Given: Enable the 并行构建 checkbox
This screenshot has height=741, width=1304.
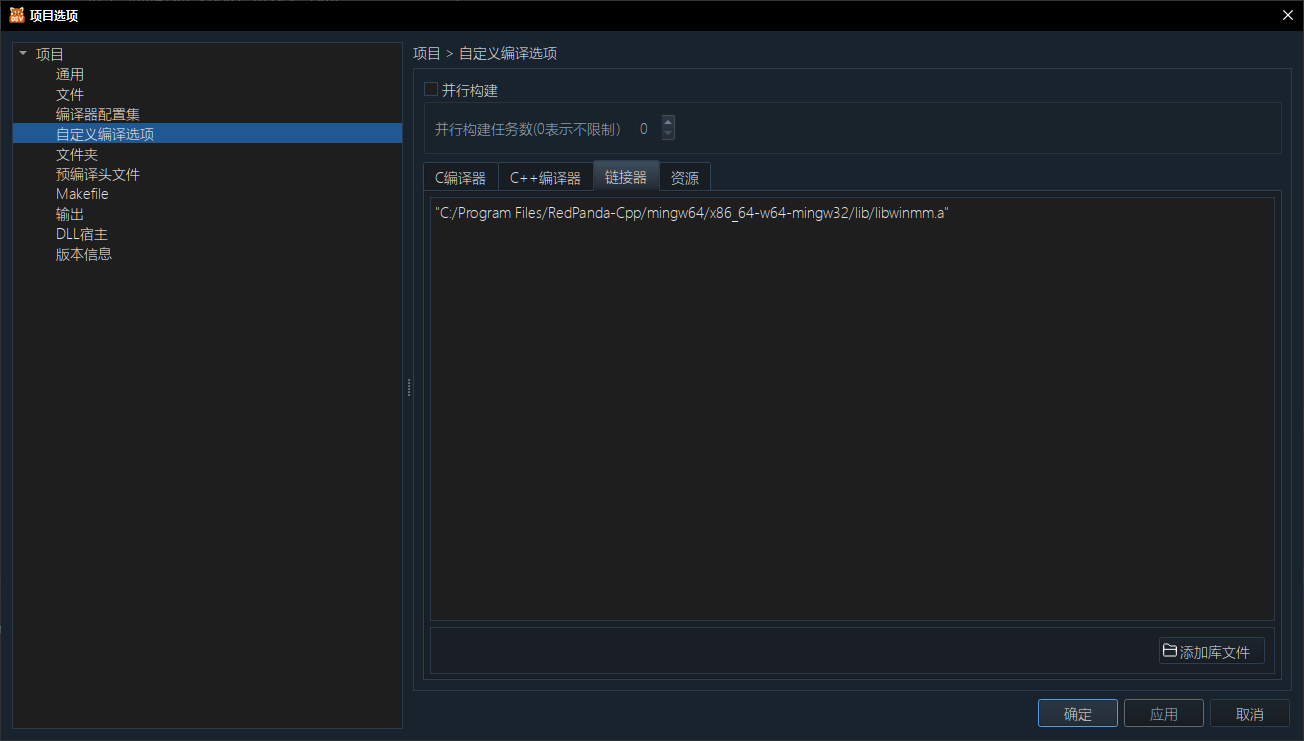Looking at the screenshot, I should point(431,89).
